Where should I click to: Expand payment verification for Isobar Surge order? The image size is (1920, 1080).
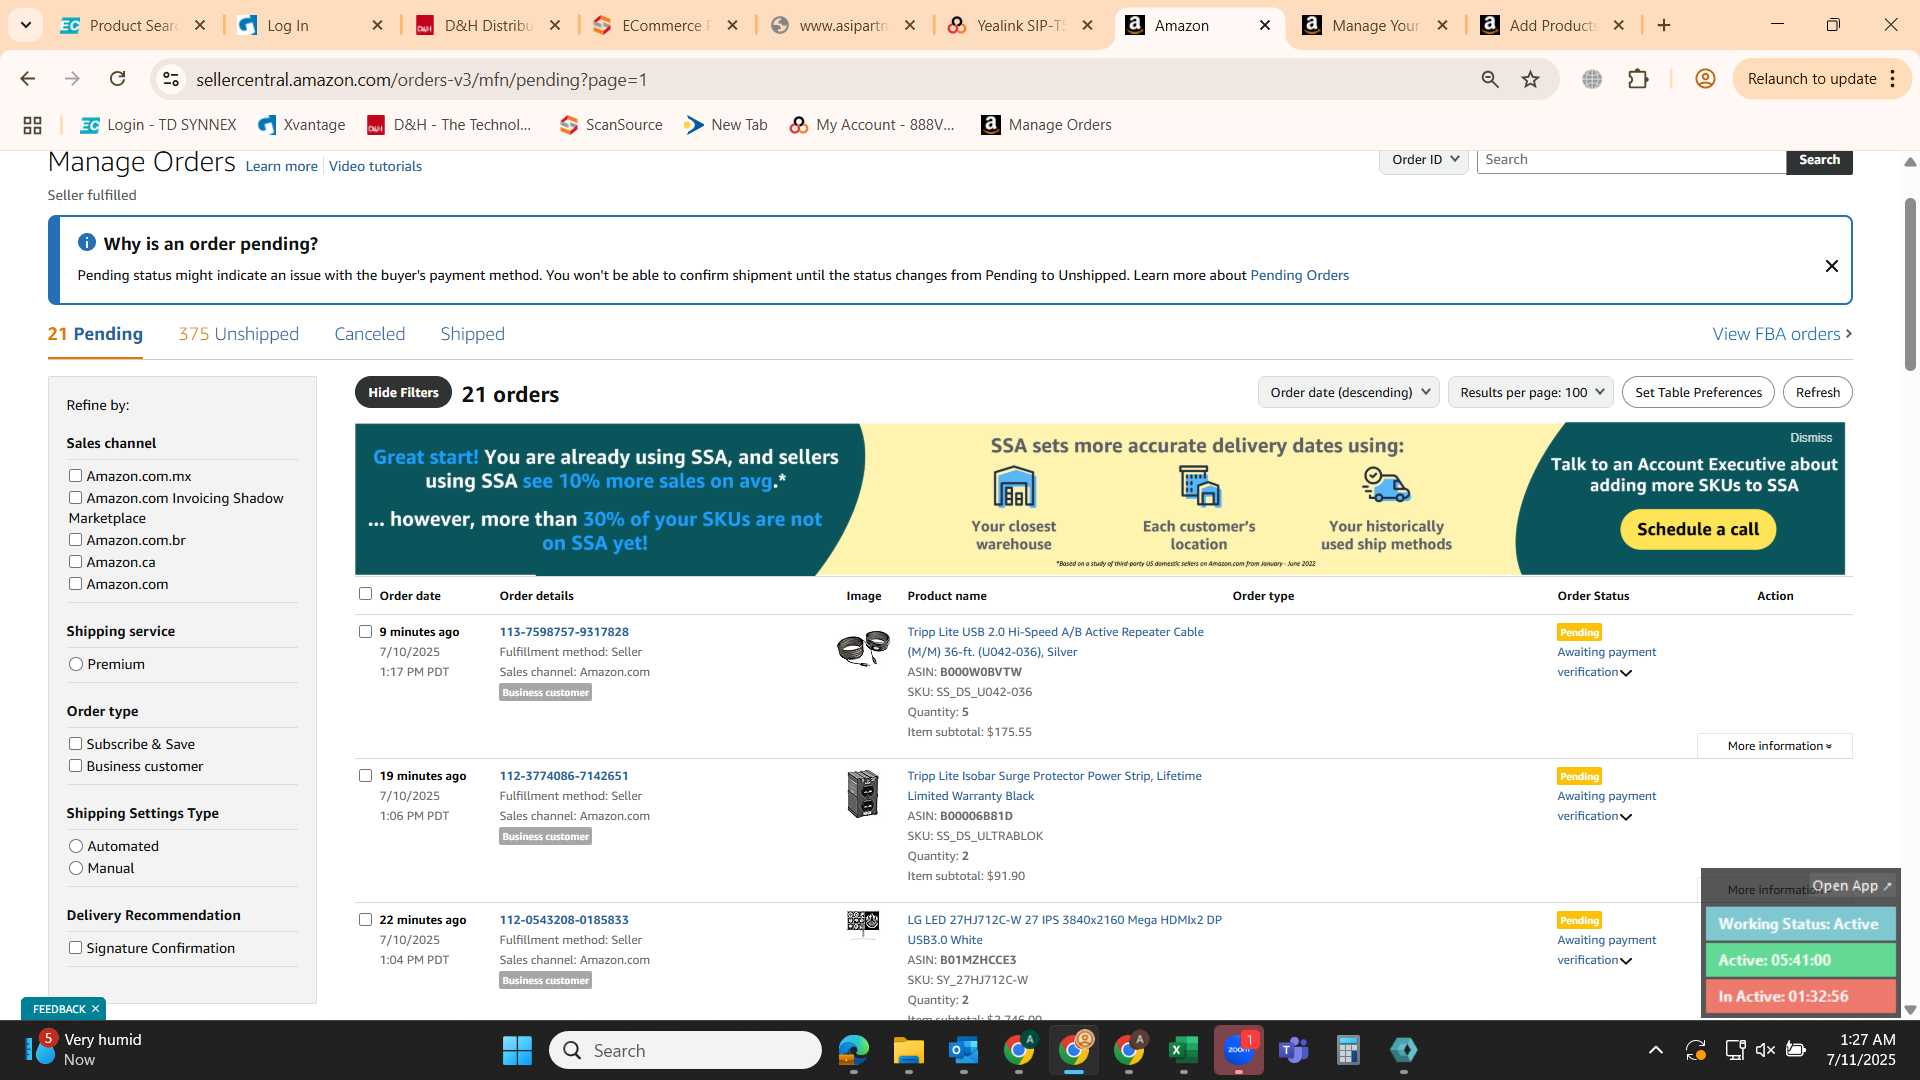tap(1626, 817)
